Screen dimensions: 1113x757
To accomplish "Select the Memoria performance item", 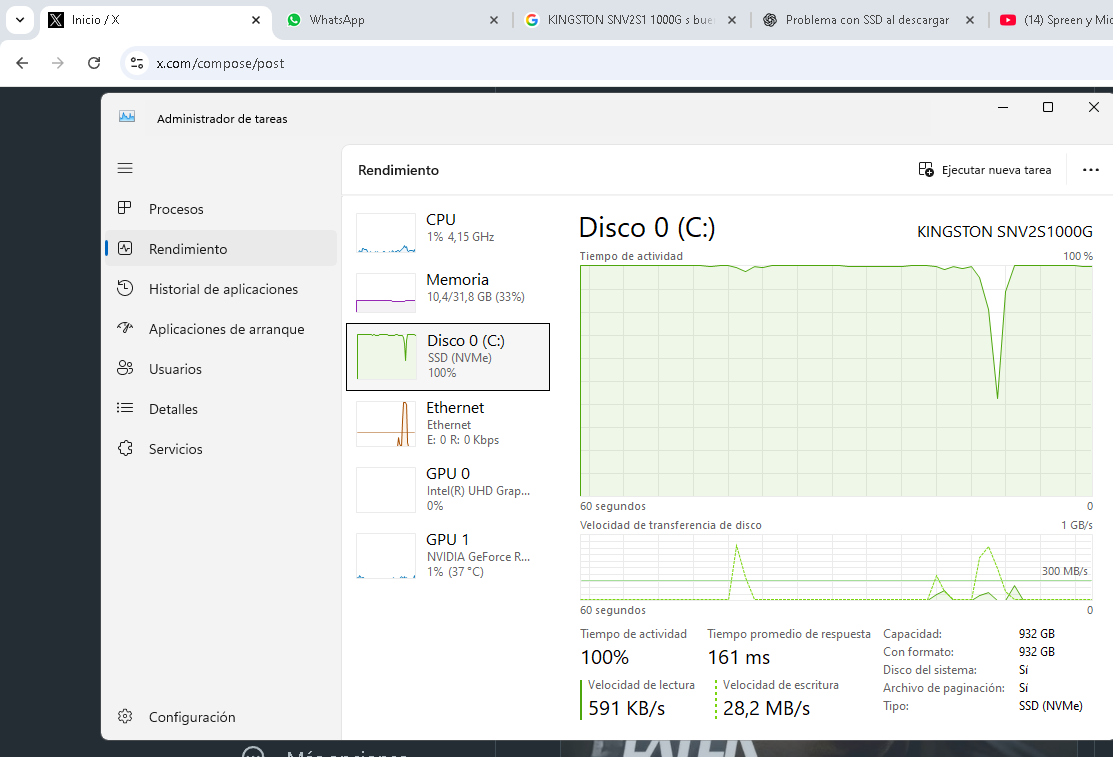I will (x=448, y=292).
